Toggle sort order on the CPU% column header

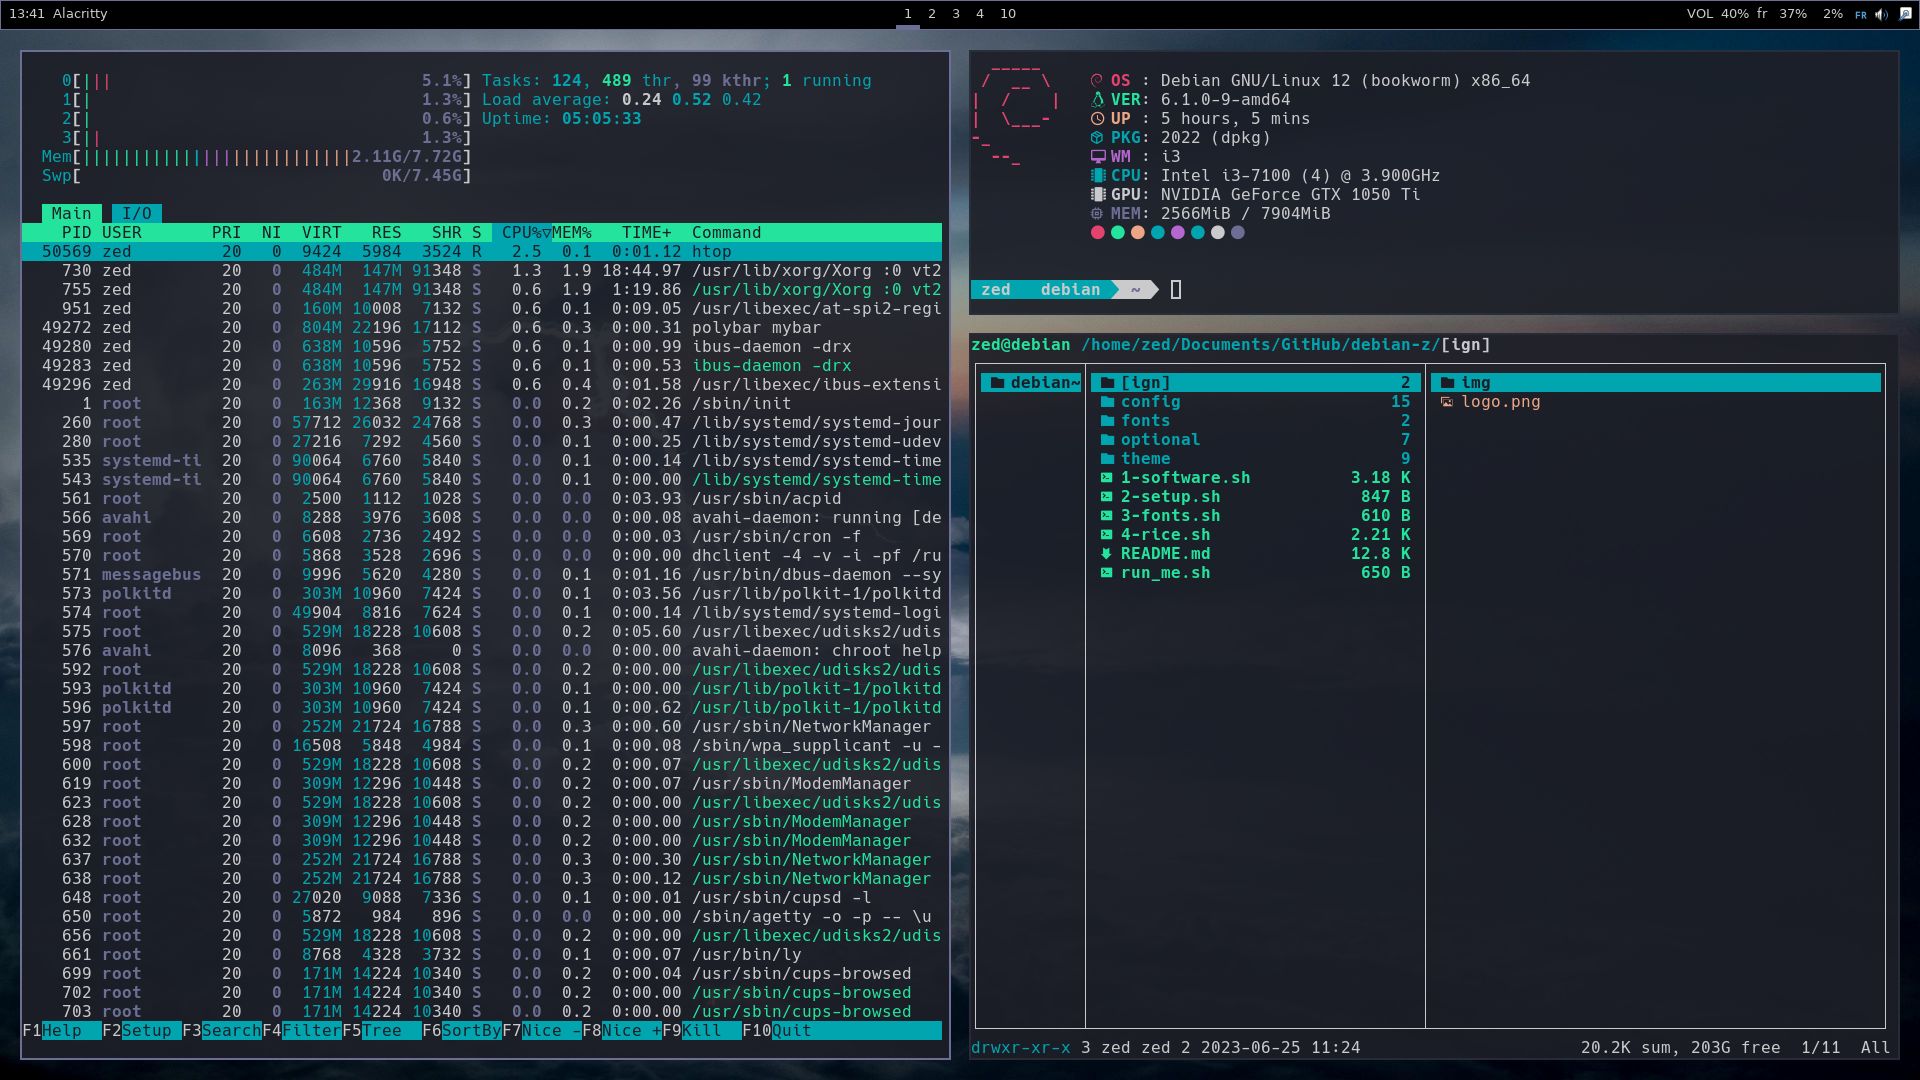pos(520,232)
